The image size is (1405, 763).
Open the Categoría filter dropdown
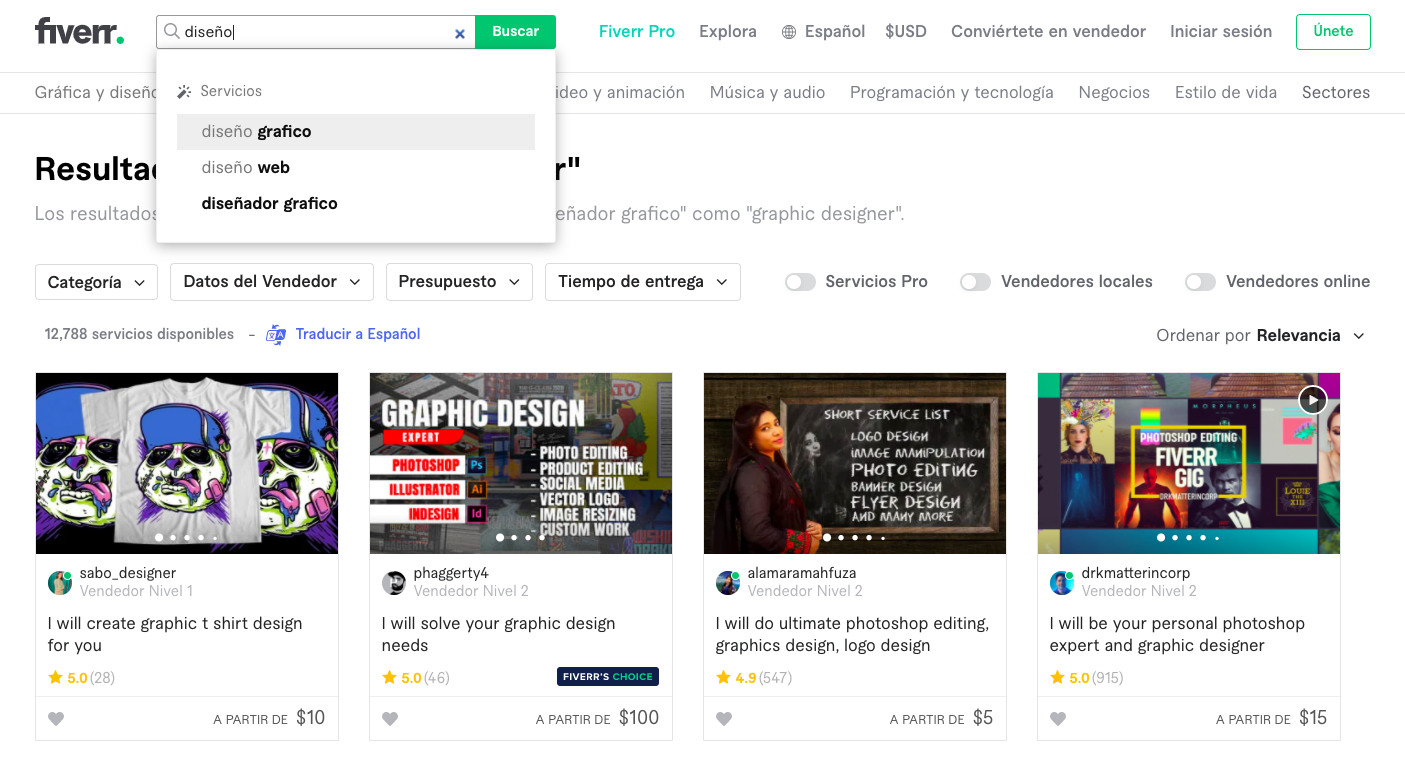tap(95, 282)
